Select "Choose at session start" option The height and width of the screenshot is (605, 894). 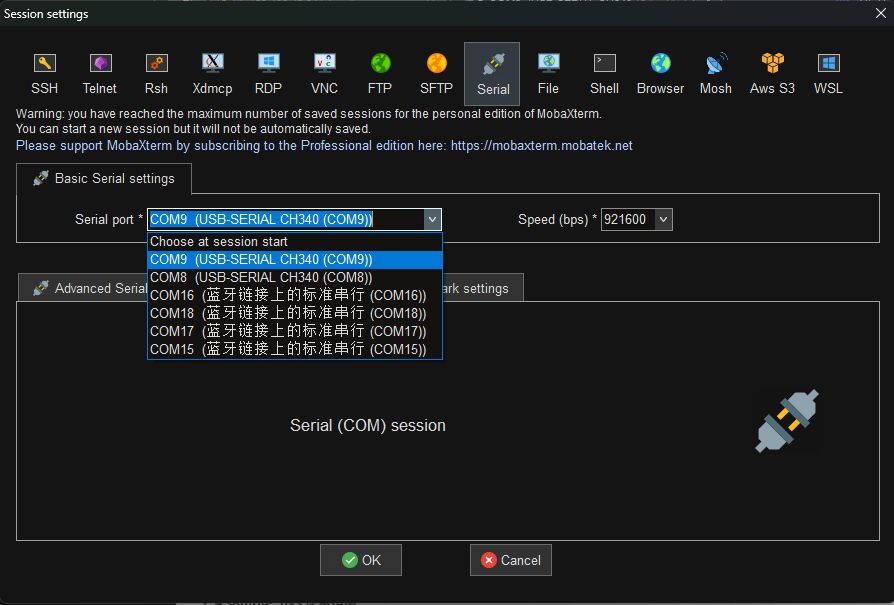295,242
